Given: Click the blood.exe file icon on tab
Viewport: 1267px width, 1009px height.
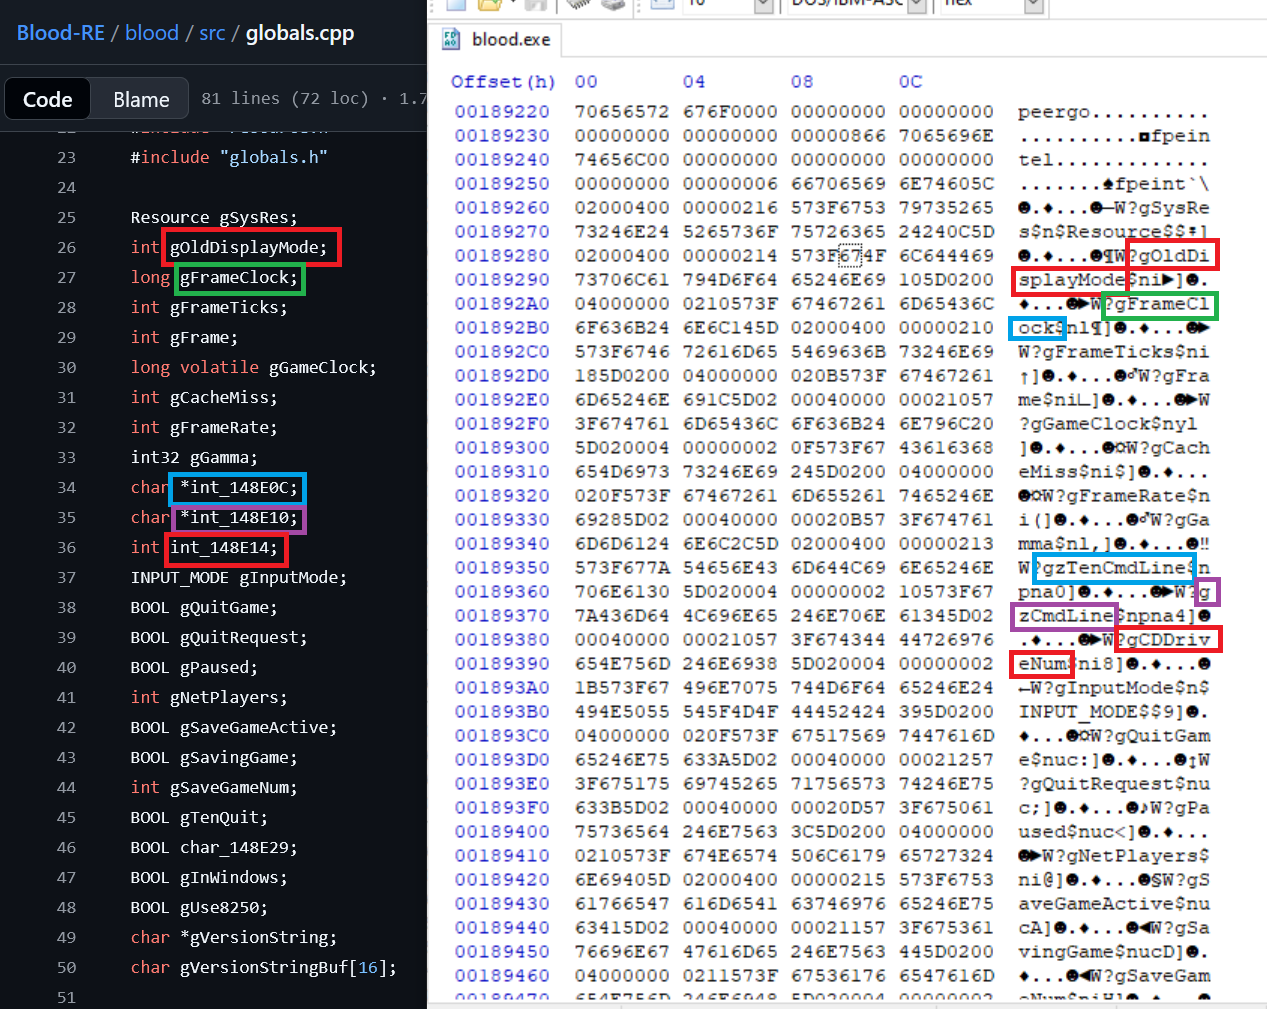Looking at the screenshot, I should click(451, 39).
